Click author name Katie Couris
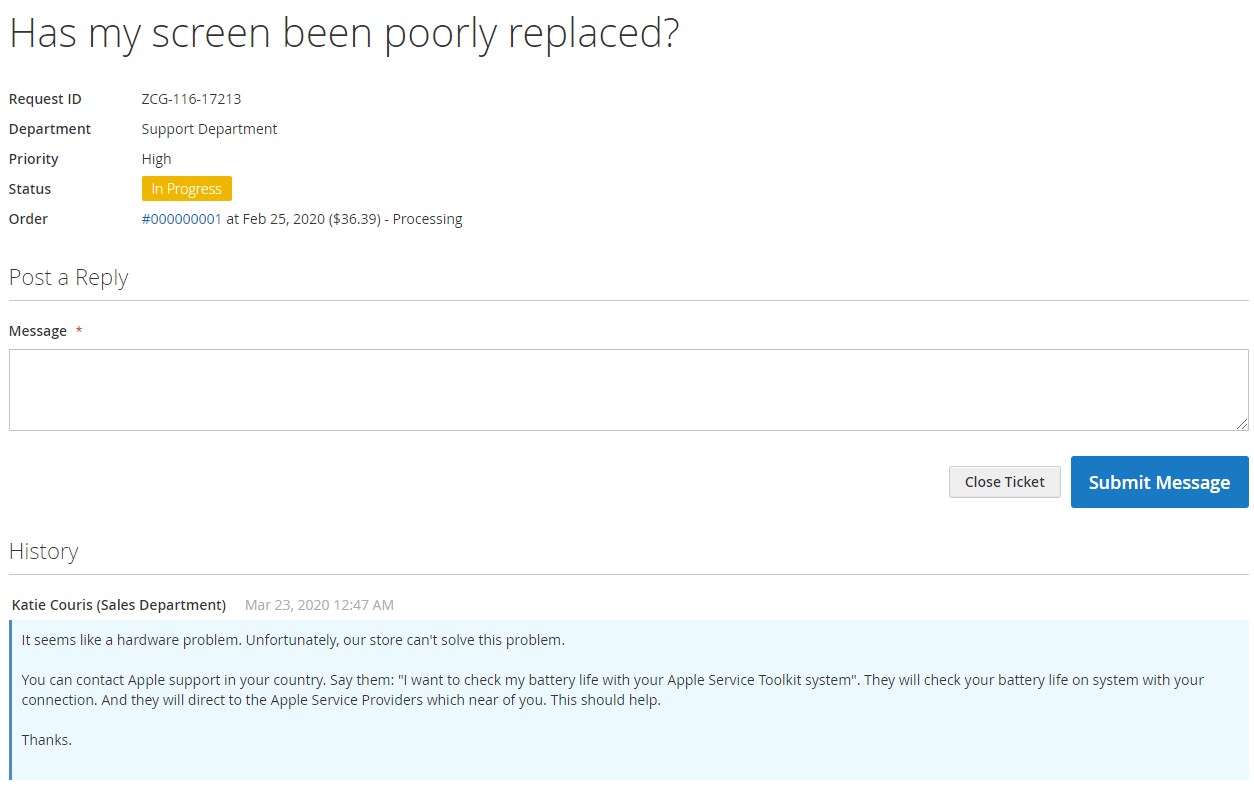 53,605
